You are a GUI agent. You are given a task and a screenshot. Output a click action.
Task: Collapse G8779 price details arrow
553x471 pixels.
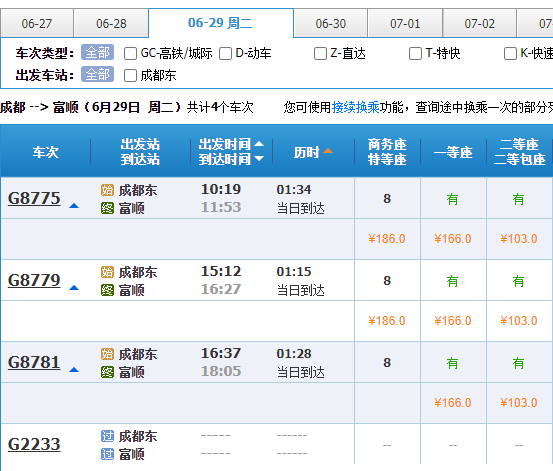tap(74, 288)
